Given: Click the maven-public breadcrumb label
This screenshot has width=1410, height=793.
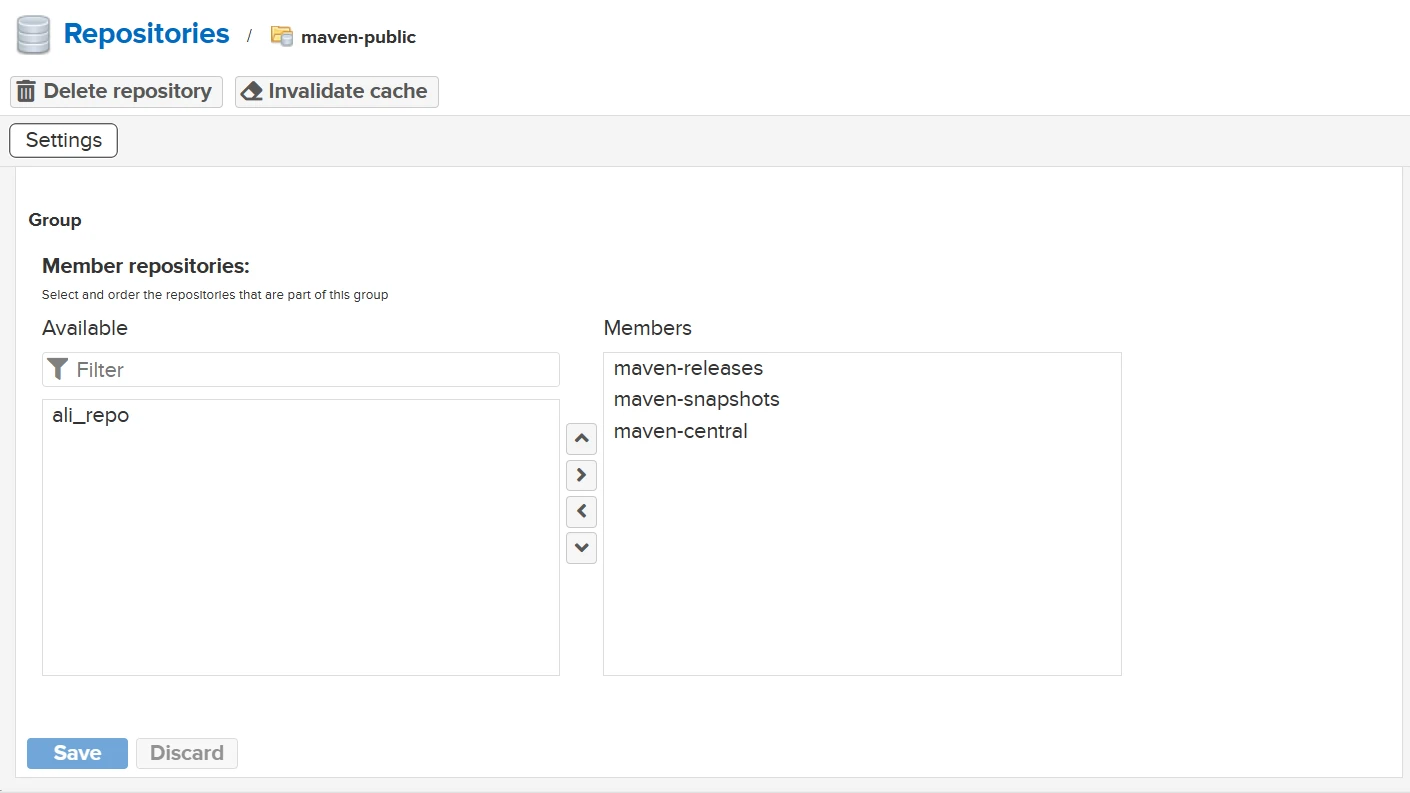Looking at the screenshot, I should [358, 37].
